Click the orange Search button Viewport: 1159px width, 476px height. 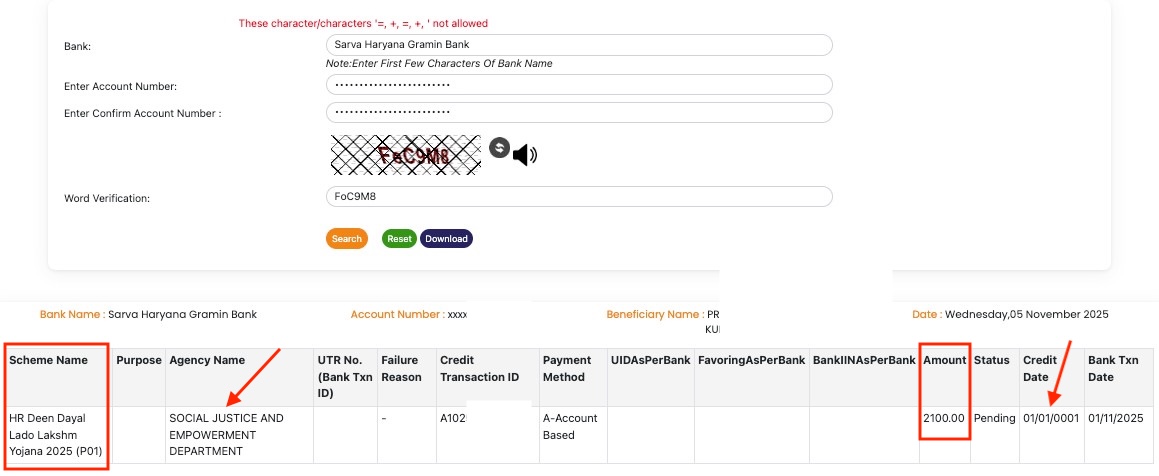(346, 239)
